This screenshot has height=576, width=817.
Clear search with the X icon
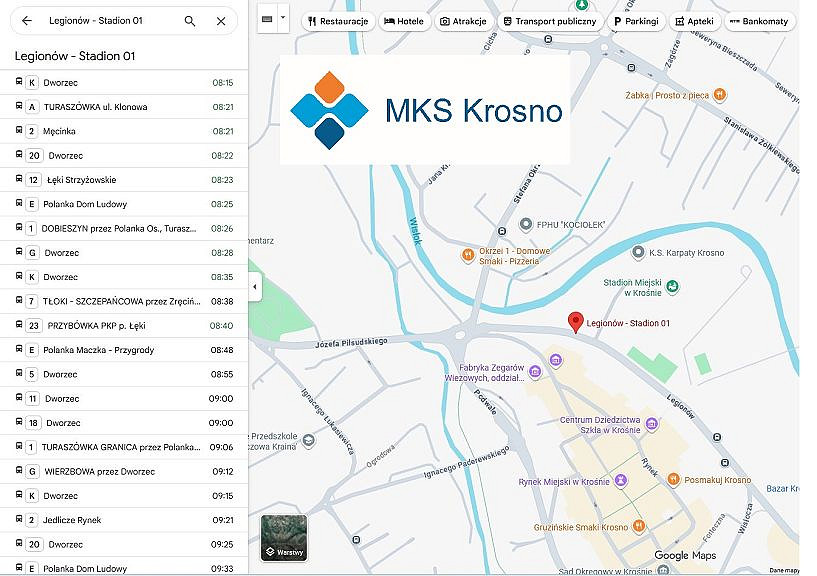click(x=221, y=21)
